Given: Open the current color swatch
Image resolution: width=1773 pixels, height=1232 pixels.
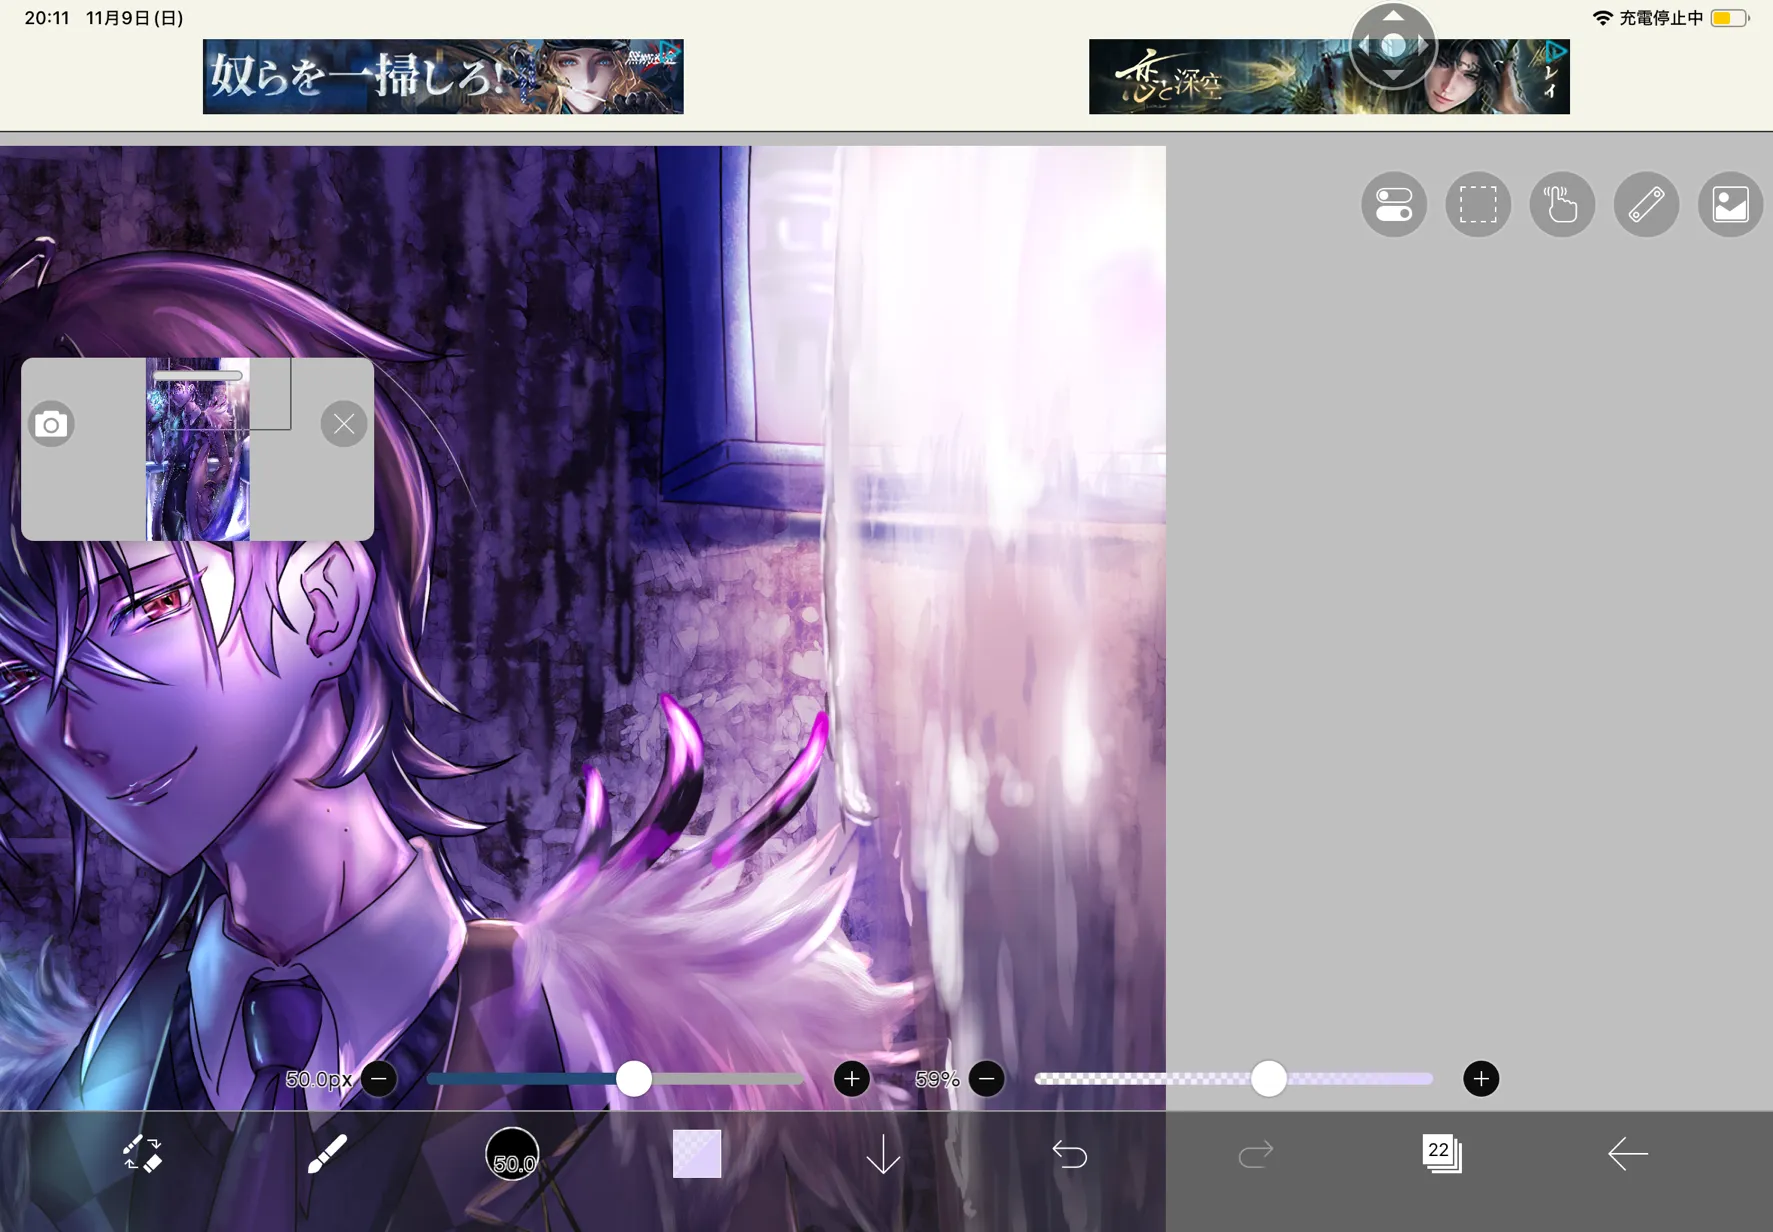Looking at the screenshot, I should coord(697,1154).
